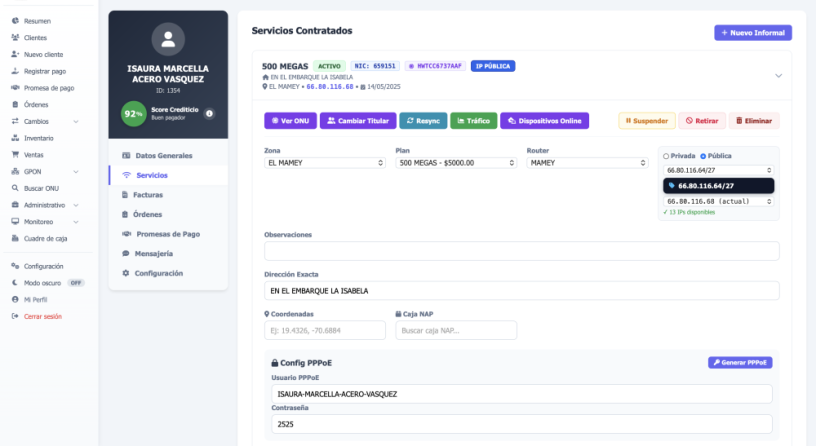Expand the Administrativo sidebar menu

click(x=76, y=205)
